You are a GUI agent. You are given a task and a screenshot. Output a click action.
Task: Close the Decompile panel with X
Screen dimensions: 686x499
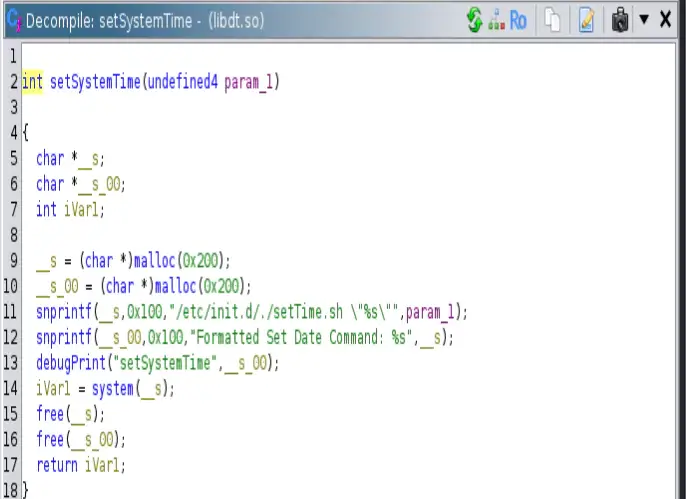(666, 20)
